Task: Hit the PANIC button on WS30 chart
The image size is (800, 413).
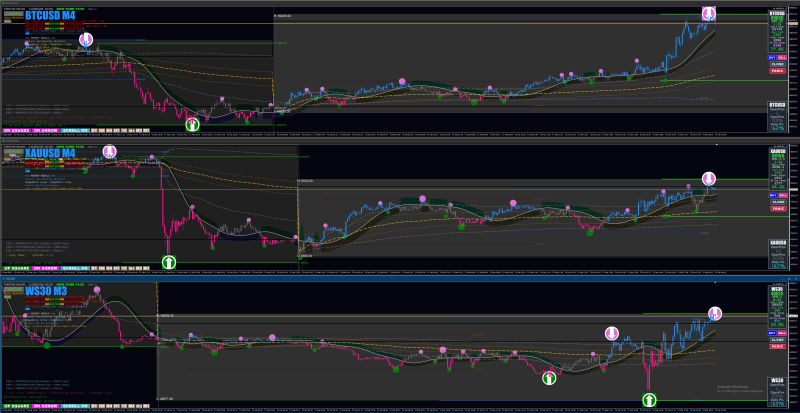Action: pyautogui.click(x=778, y=347)
